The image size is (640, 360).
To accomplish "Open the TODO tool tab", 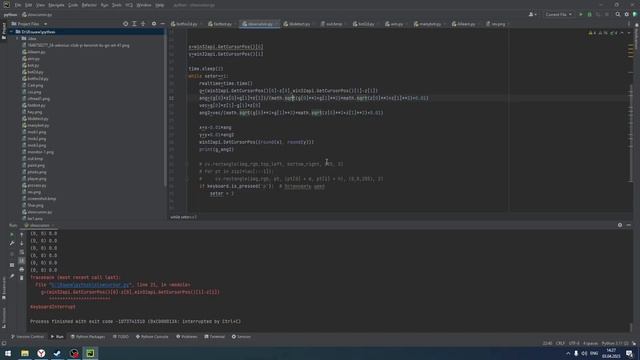I will tap(121, 337).
